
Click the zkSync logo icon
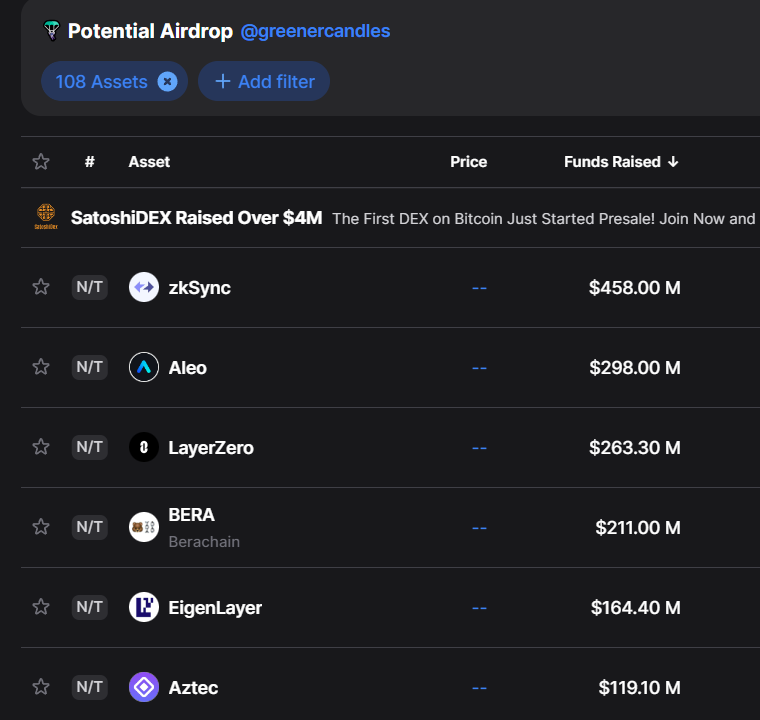[144, 287]
